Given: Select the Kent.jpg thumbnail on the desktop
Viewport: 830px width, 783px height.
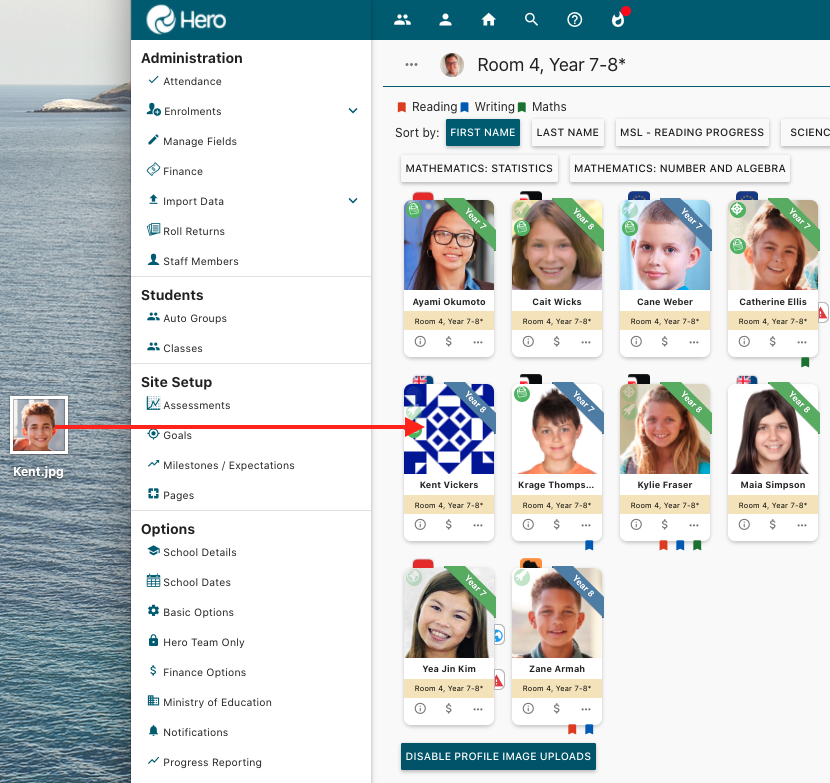Looking at the screenshot, I should click(38, 423).
